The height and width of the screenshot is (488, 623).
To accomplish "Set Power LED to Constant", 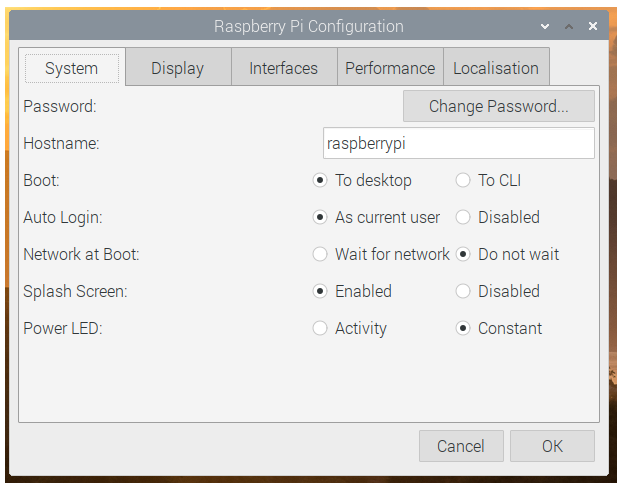I will [463, 328].
